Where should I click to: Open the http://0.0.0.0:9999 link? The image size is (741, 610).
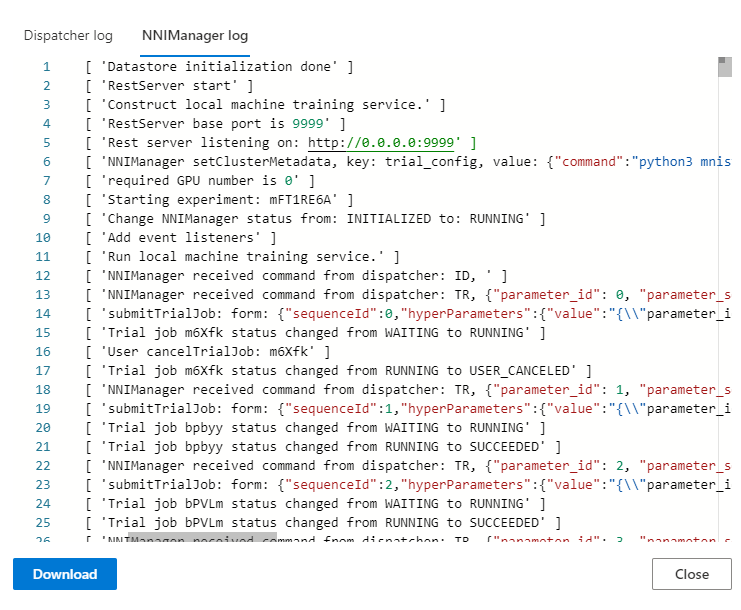click(384, 143)
